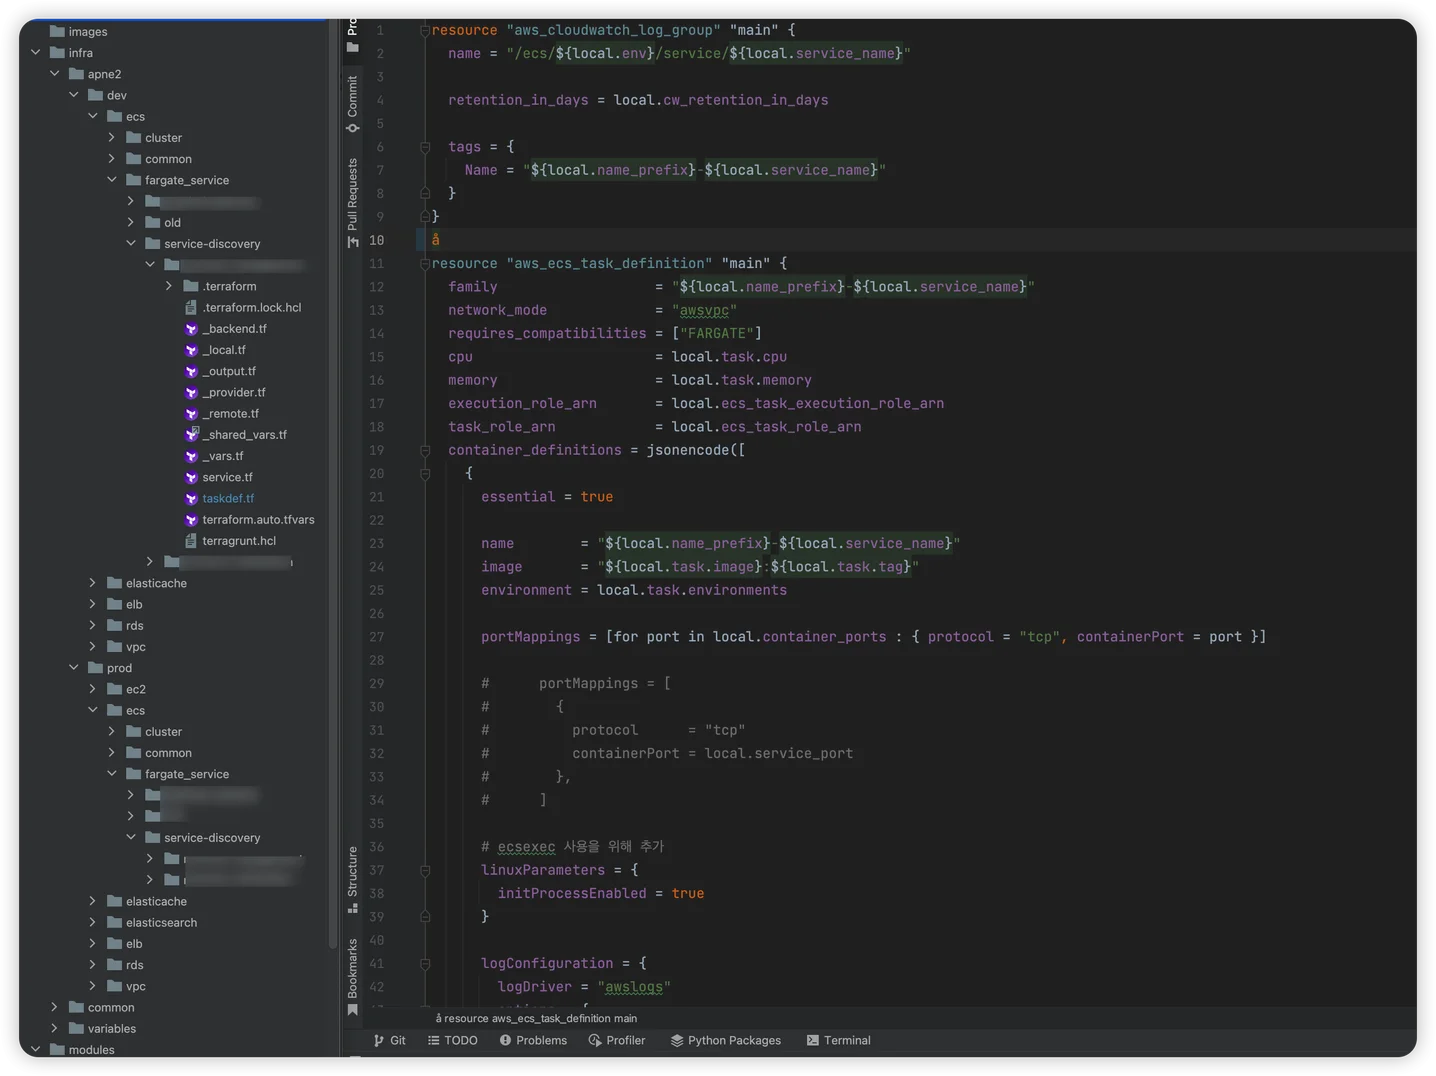This screenshot has width=1436, height=1076.
Task: Open the _vars.tf file
Action: [222, 456]
